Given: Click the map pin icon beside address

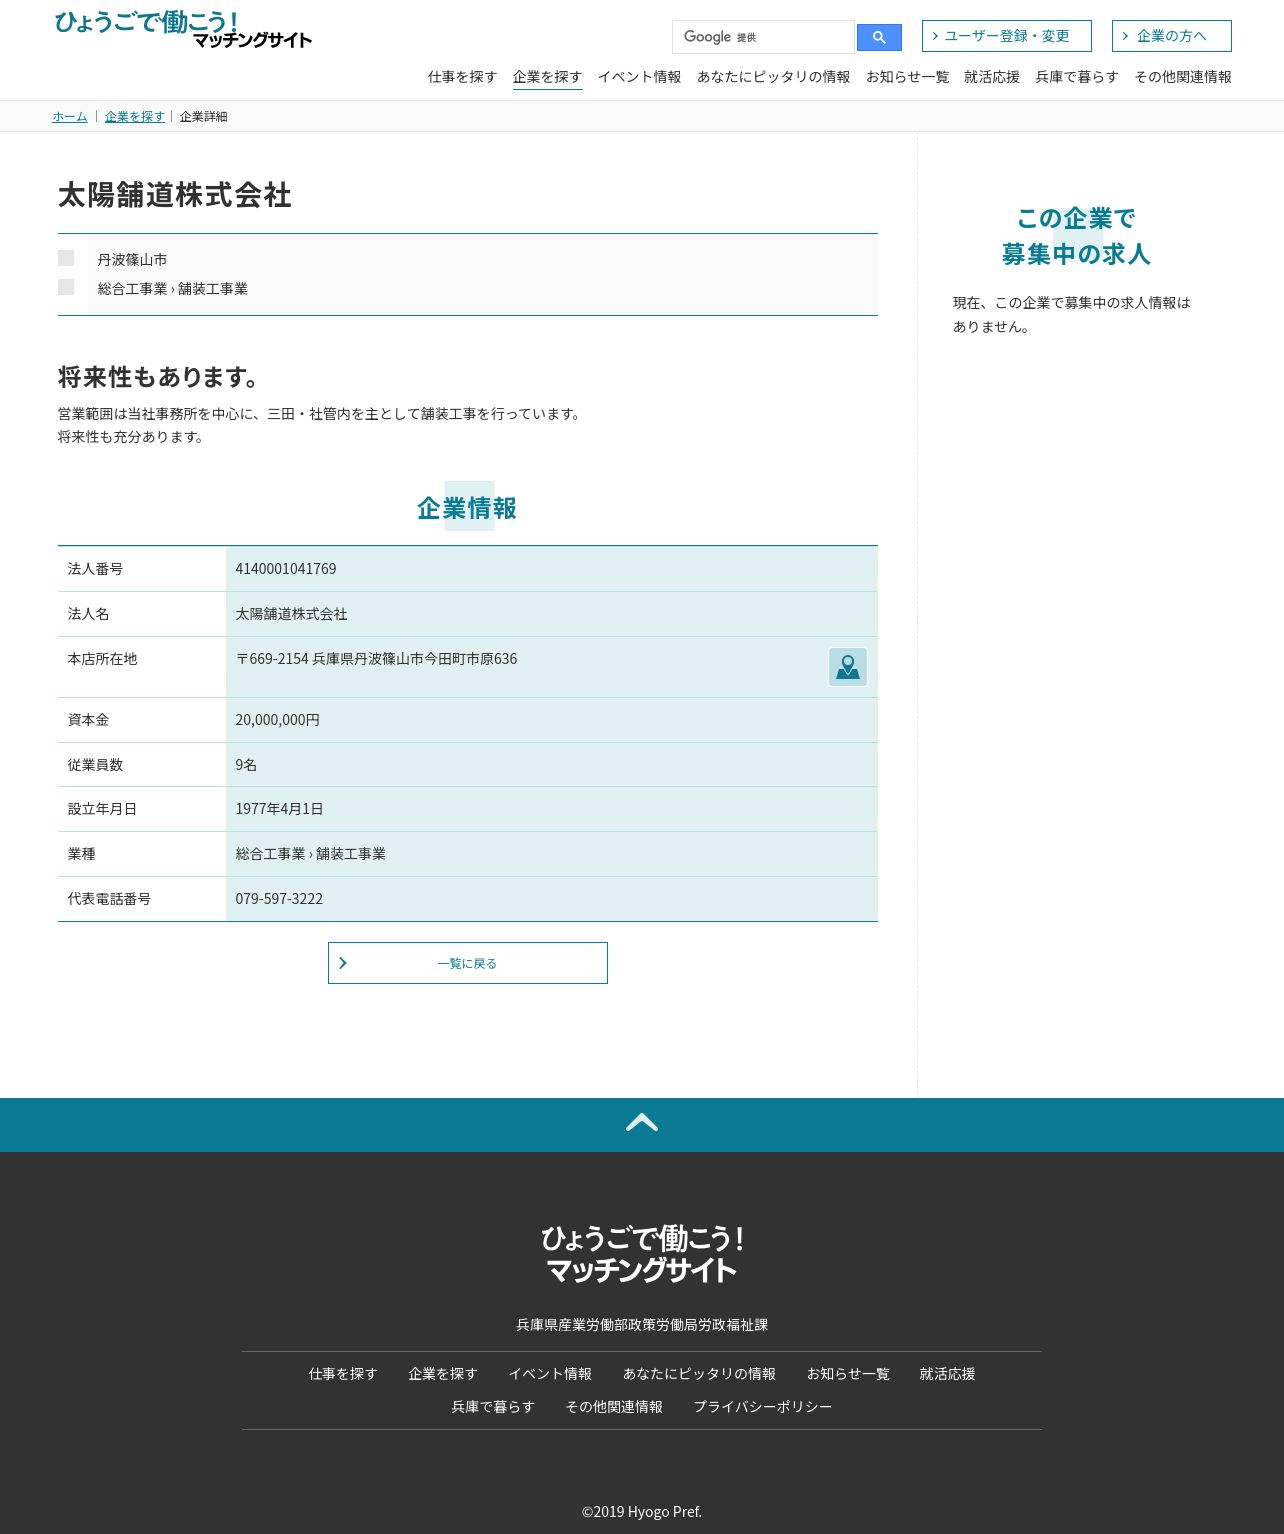Looking at the screenshot, I should coord(847,667).
